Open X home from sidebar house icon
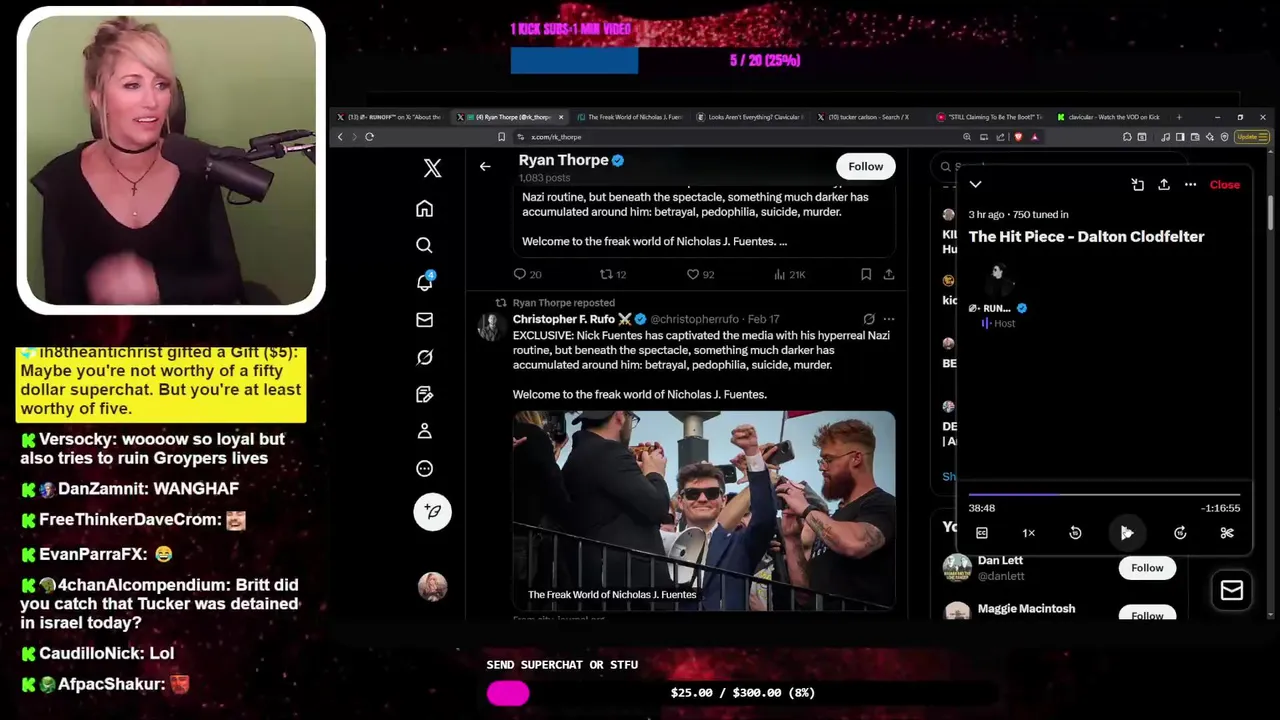 [425, 208]
